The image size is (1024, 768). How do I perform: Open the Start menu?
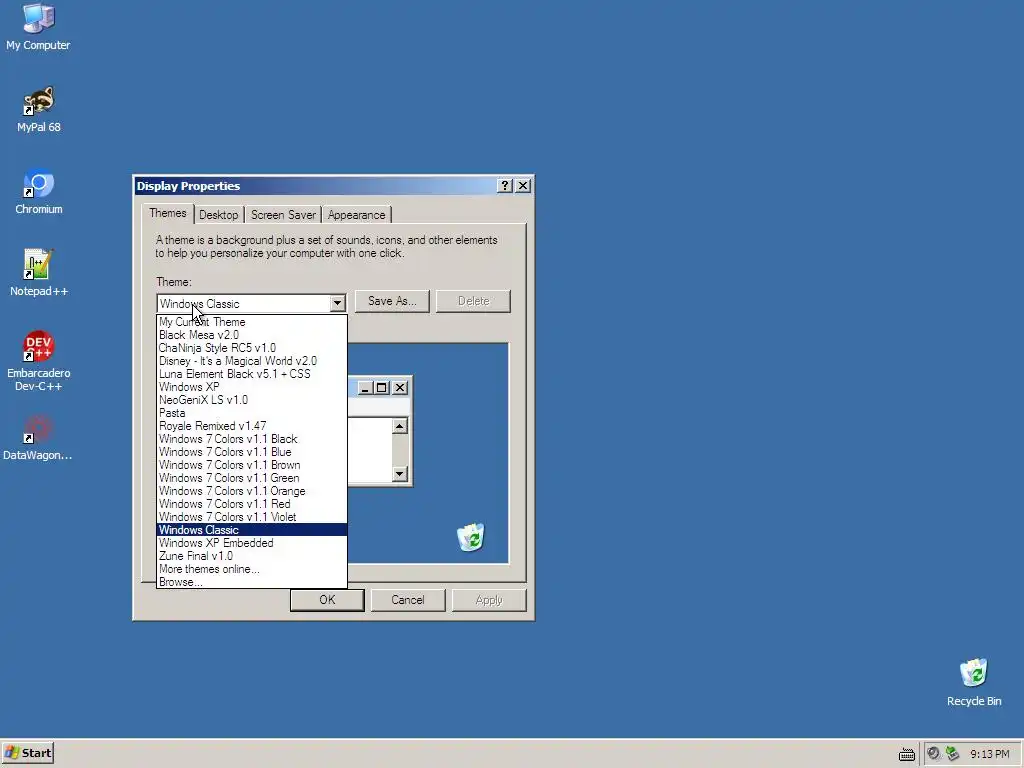pyautogui.click(x=28, y=753)
